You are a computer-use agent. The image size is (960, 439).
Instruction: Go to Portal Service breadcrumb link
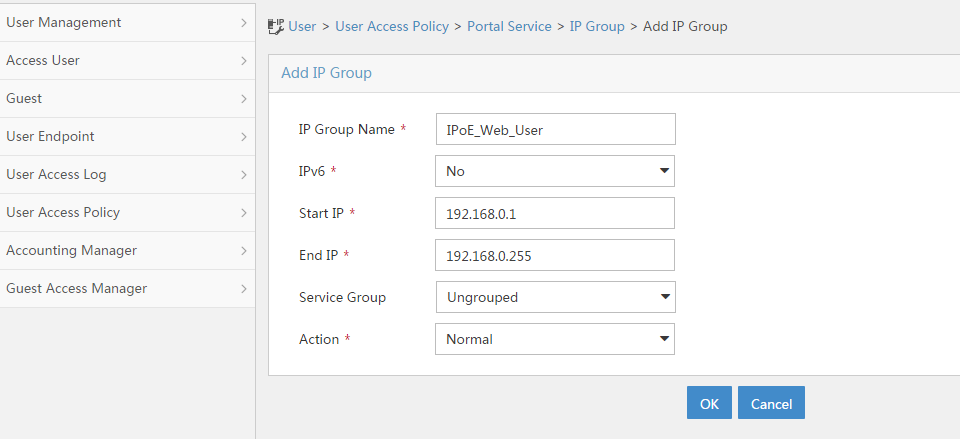pos(509,26)
